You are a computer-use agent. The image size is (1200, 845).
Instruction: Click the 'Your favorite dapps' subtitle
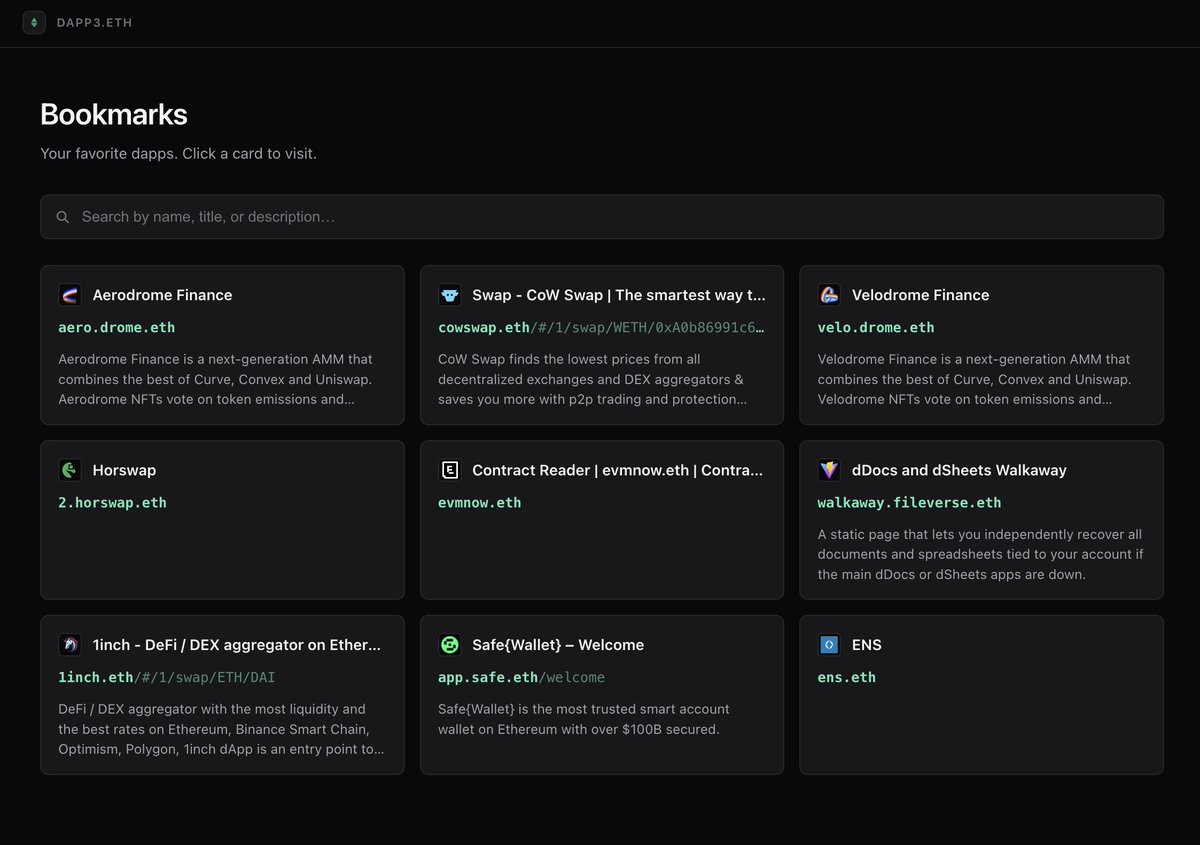[x=179, y=154]
